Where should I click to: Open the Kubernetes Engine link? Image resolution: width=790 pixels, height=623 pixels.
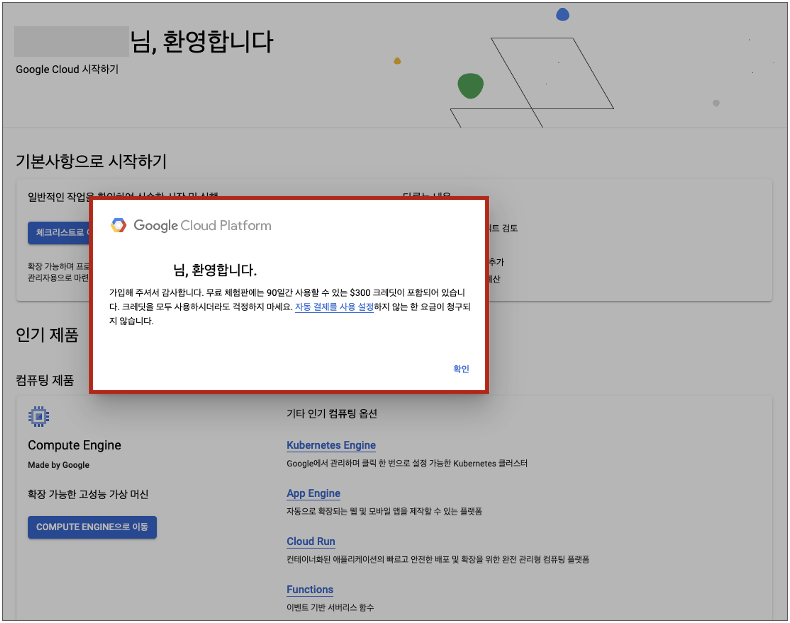331,445
